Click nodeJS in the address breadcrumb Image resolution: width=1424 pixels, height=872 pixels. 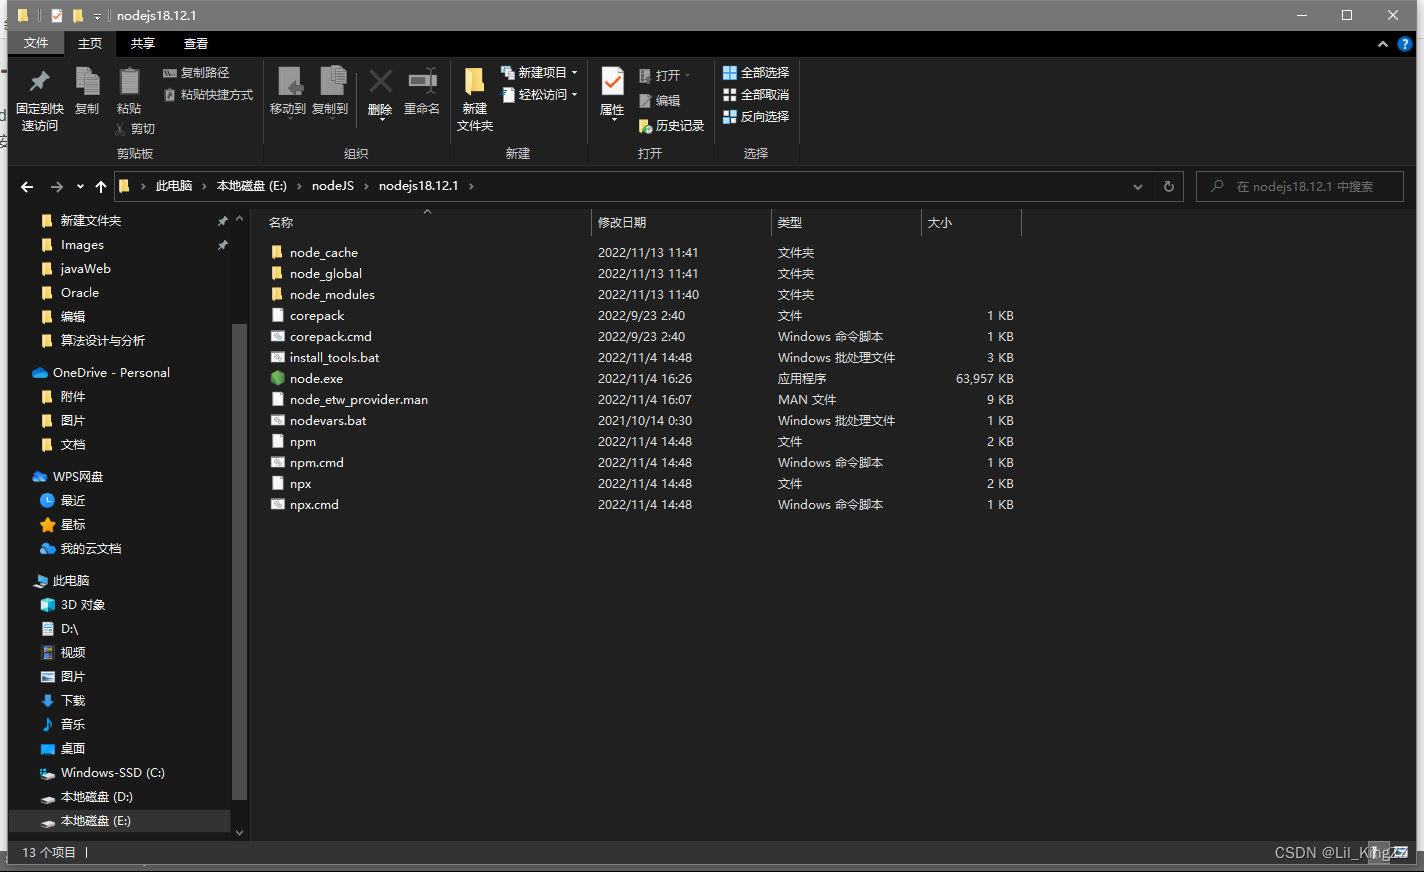[333, 186]
